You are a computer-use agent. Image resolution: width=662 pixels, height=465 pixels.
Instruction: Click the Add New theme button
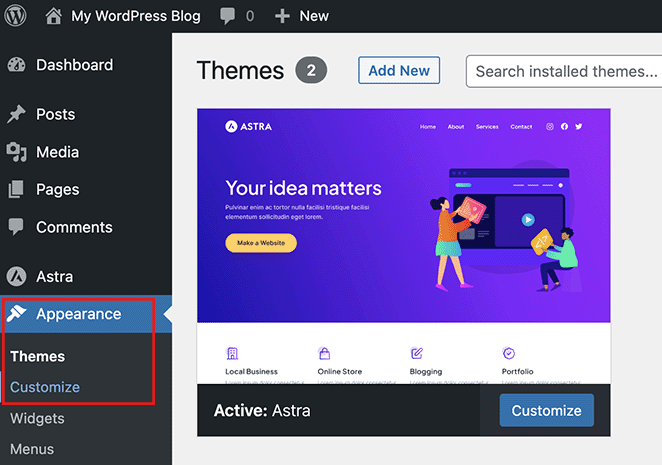pyautogui.click(x=399, y=71)
